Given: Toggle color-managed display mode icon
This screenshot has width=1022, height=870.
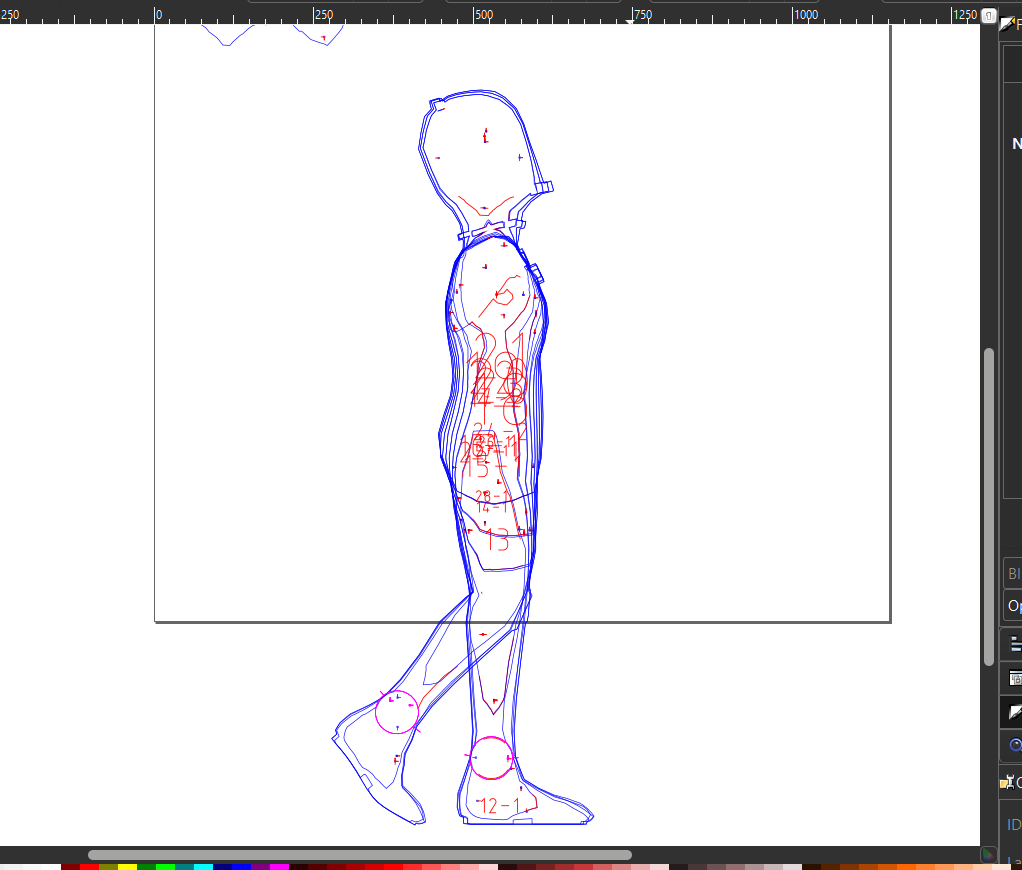Looking at the screenshot, I should (x=988, y=854).
